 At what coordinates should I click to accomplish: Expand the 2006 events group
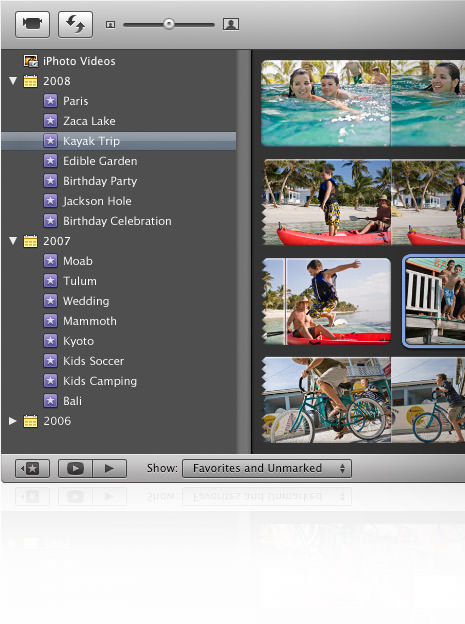coord(13,421)
